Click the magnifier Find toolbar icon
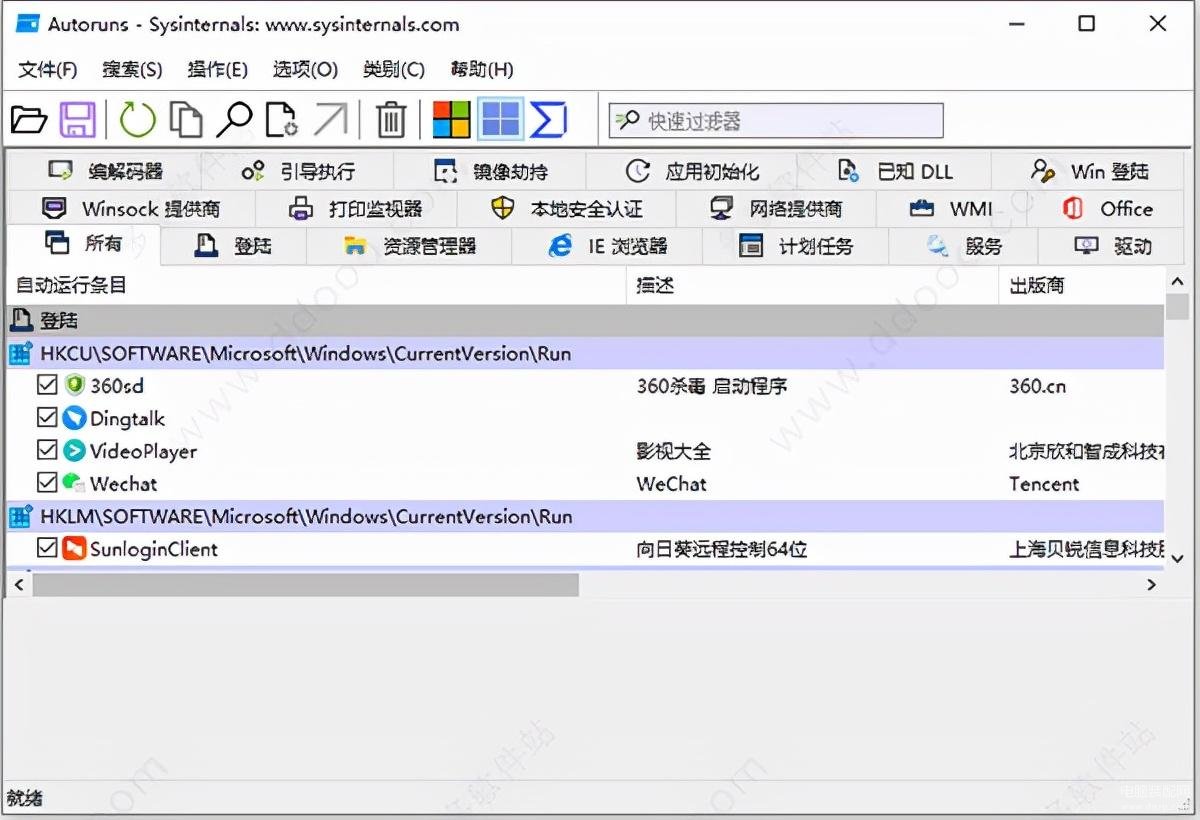Screen dimensions: 1200x820 pos(234,120)
